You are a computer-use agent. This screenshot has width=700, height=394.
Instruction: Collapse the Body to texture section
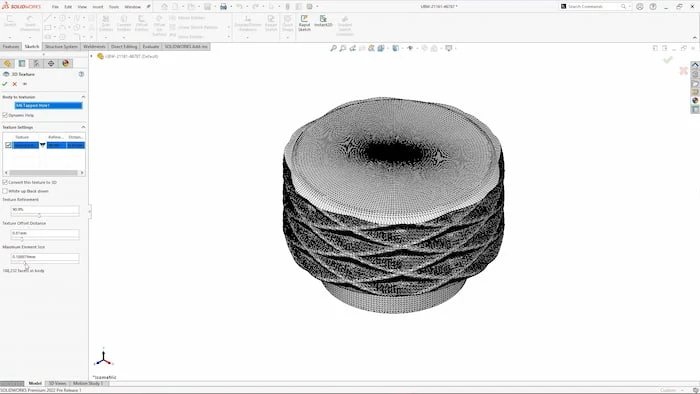[x=83, y=97]
